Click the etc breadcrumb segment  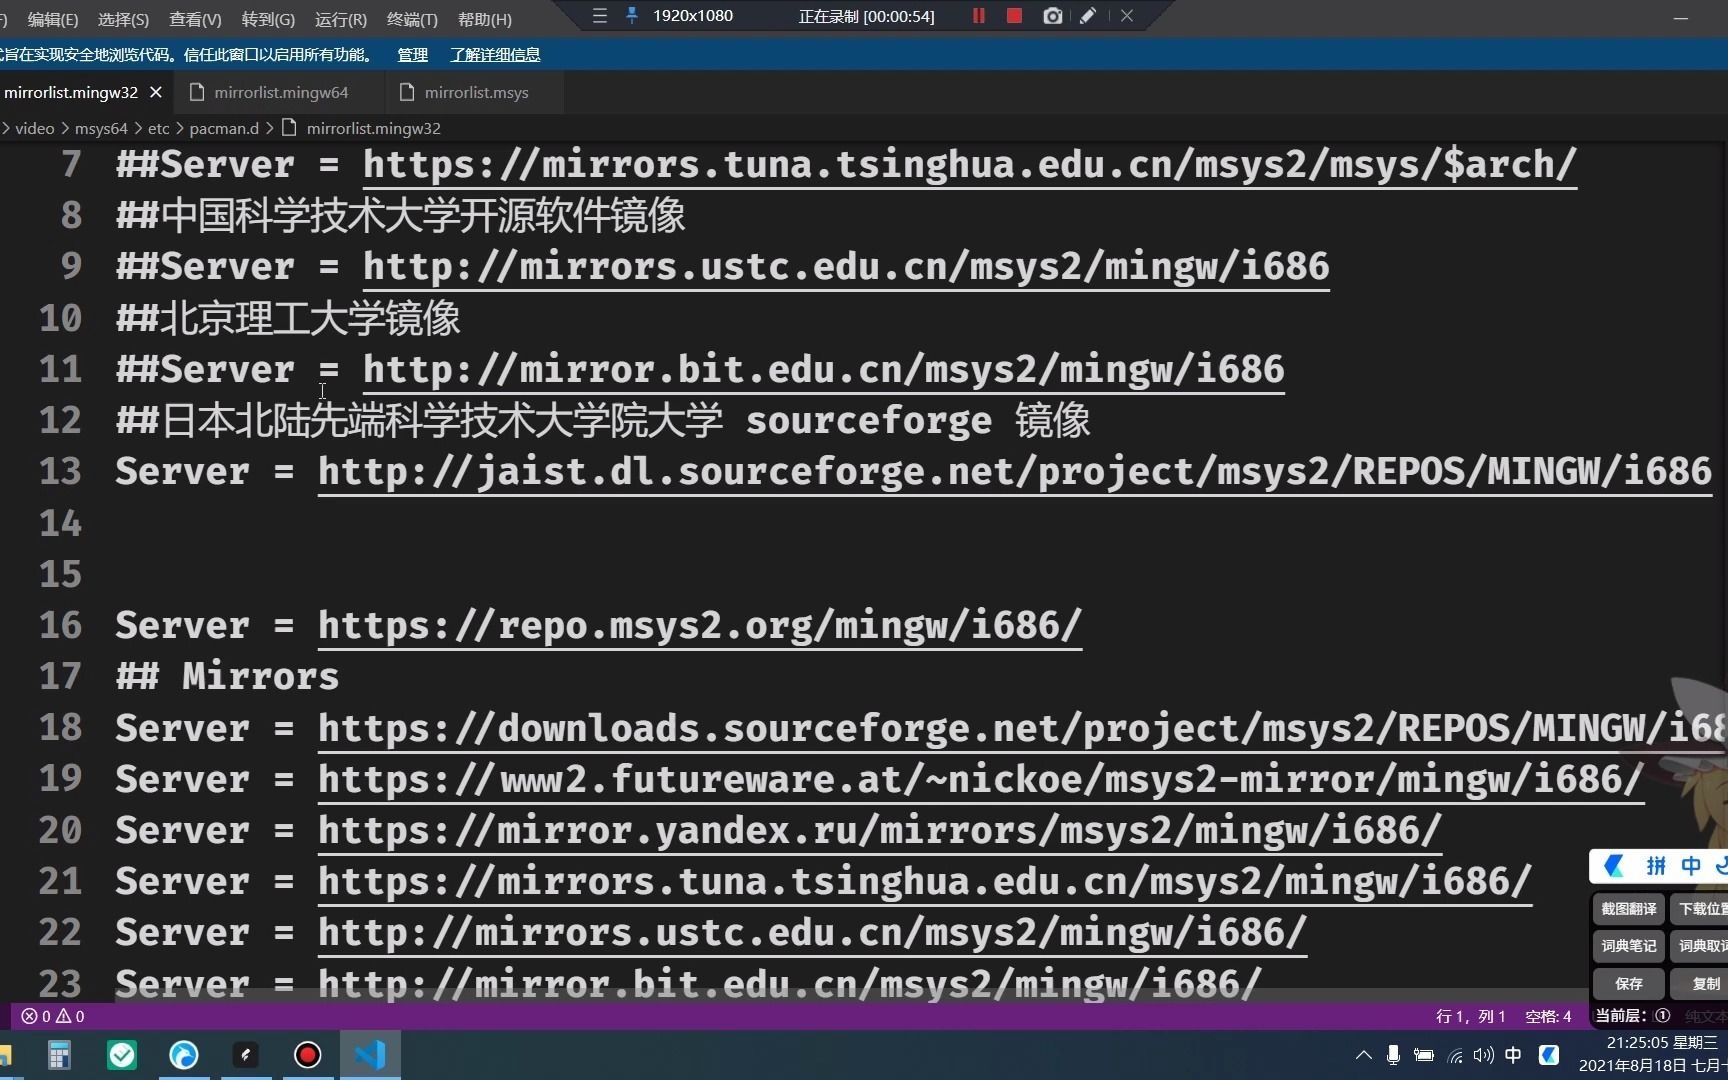pos(159,128)
